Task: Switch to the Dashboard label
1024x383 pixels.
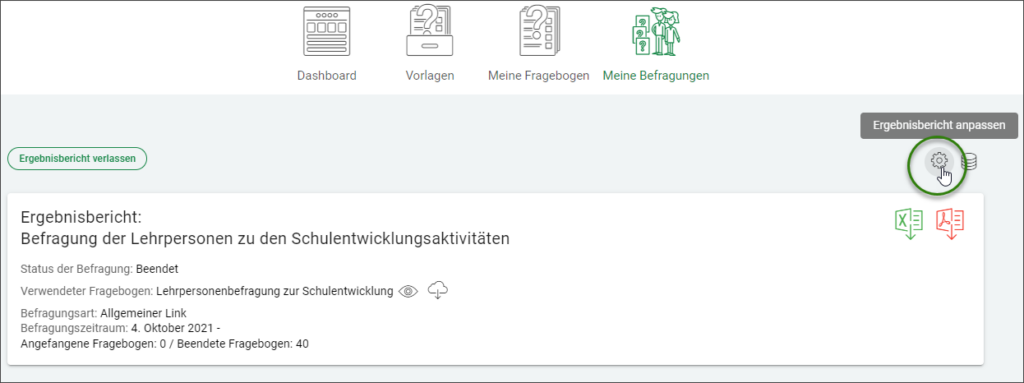Action: (327, 76)
